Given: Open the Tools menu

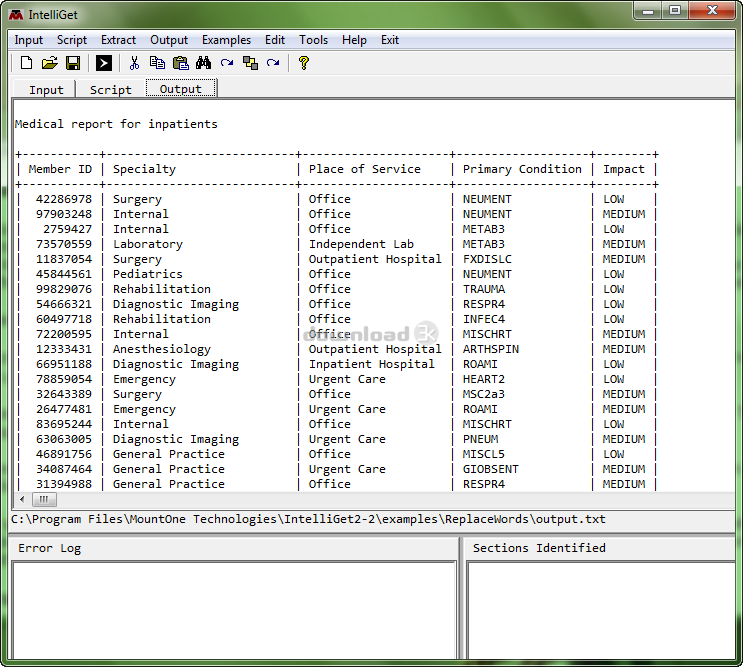Looking at the screenshot, I should (313, 40).
